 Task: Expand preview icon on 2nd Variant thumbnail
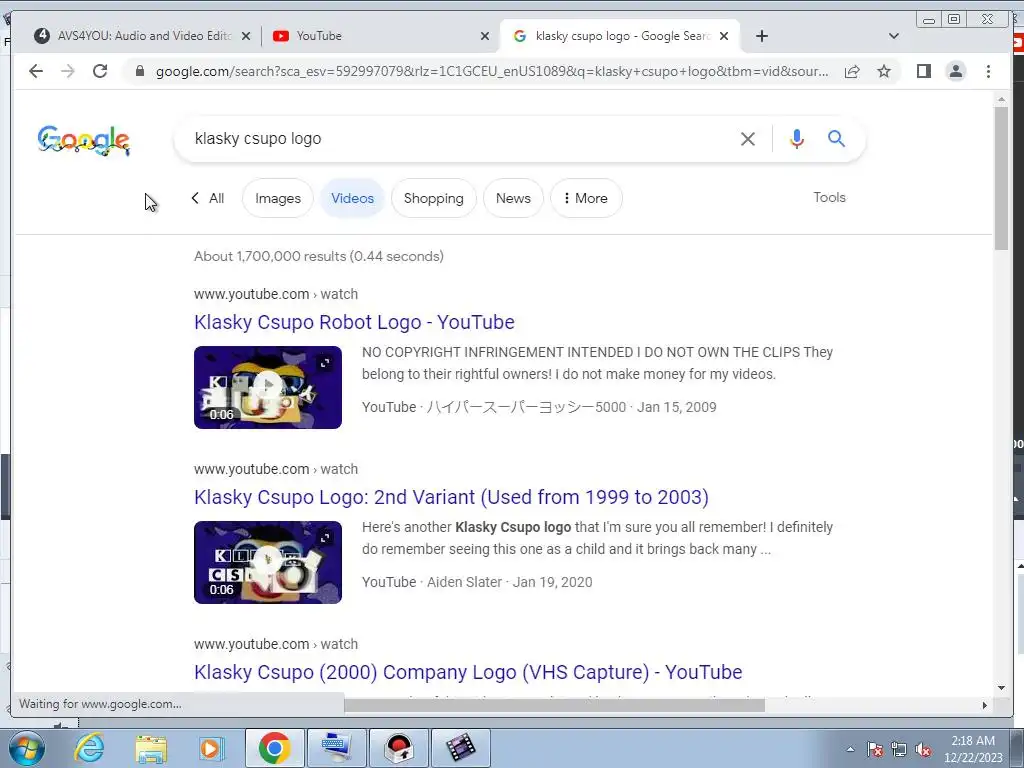click(325, 538)
